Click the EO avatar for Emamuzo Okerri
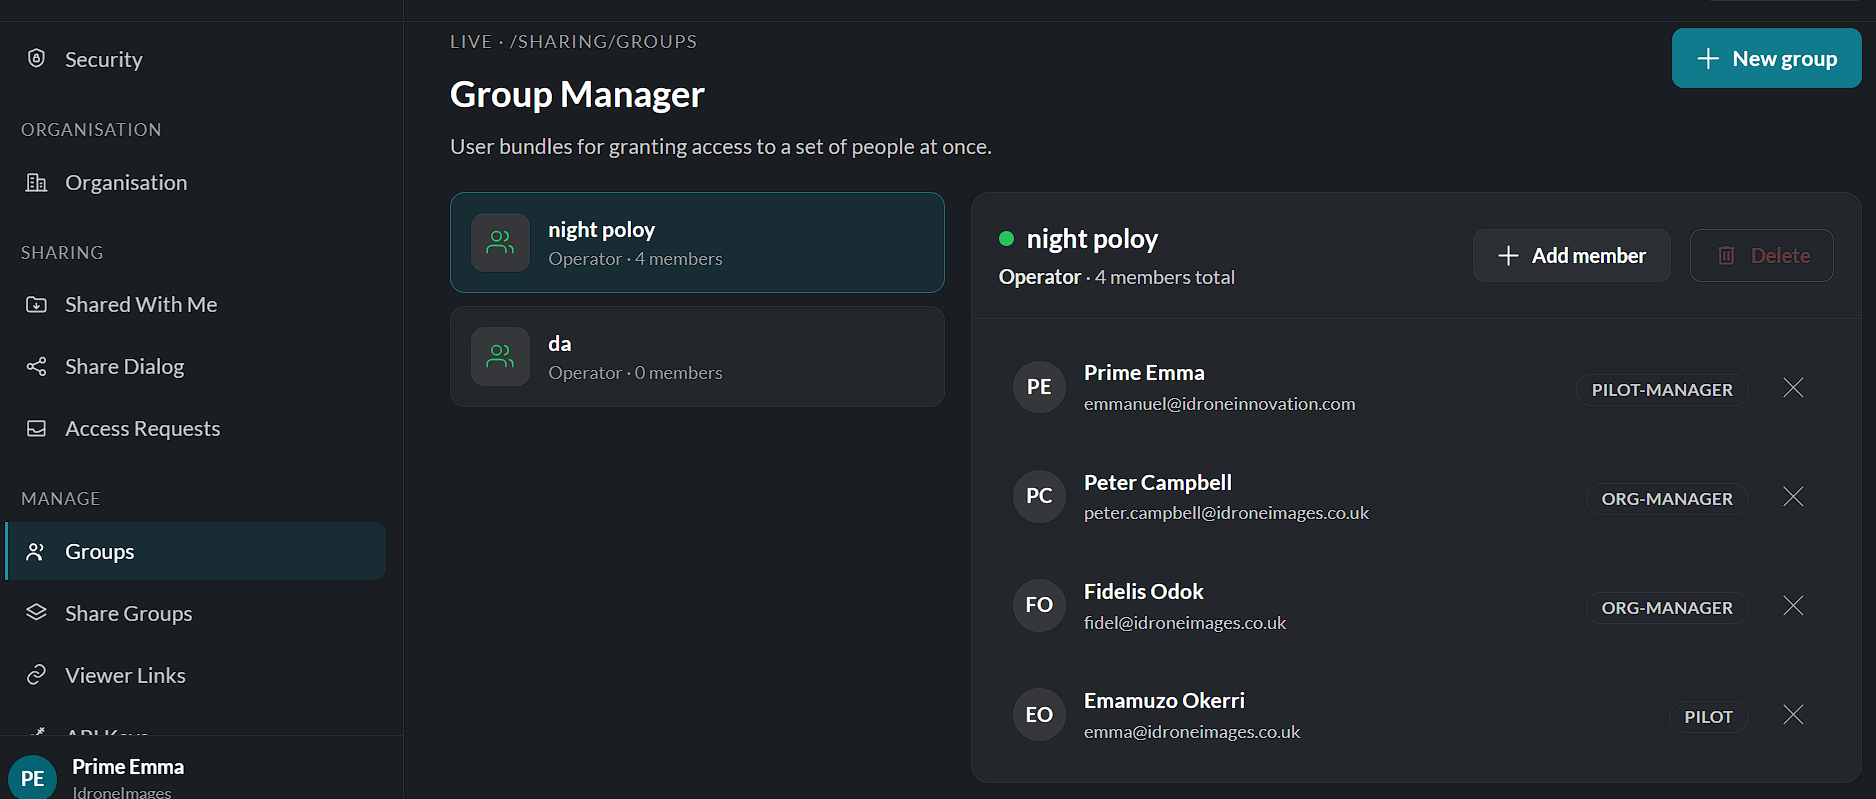This screenshot has width=1876, height=799. click(1039, 715)
